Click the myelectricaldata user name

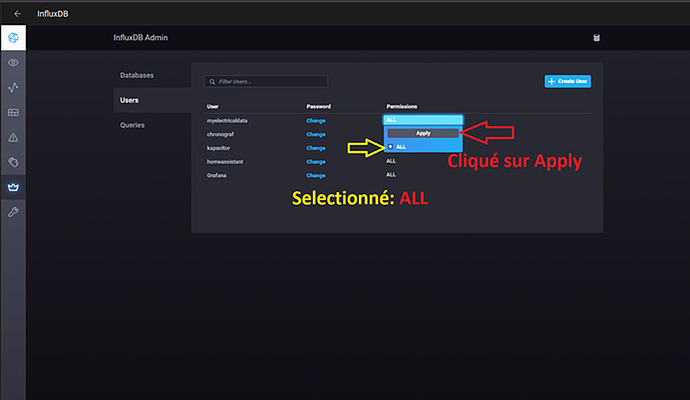pos(227,121)
